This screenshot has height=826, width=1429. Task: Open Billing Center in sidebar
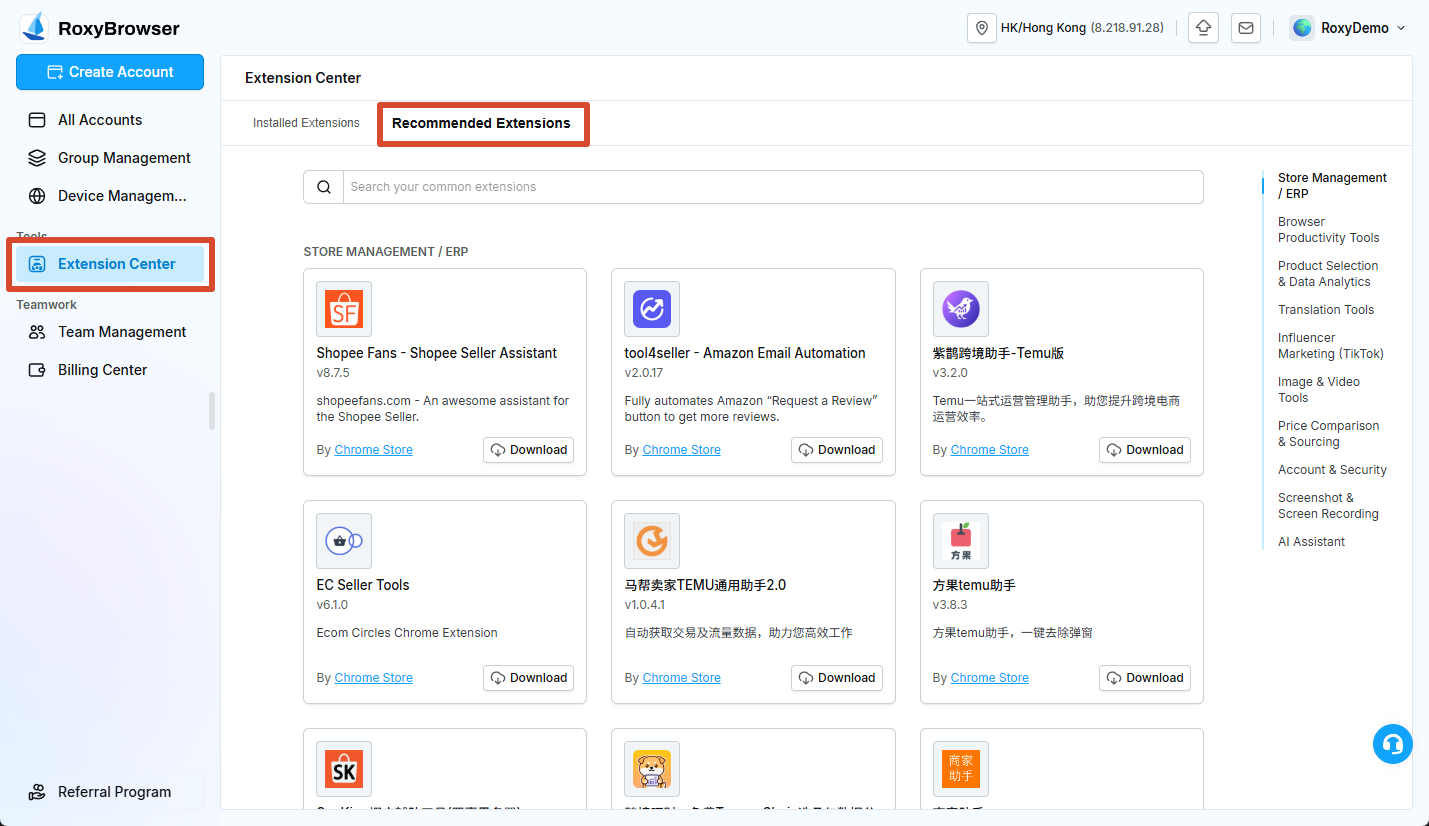[x=110, y=370]
